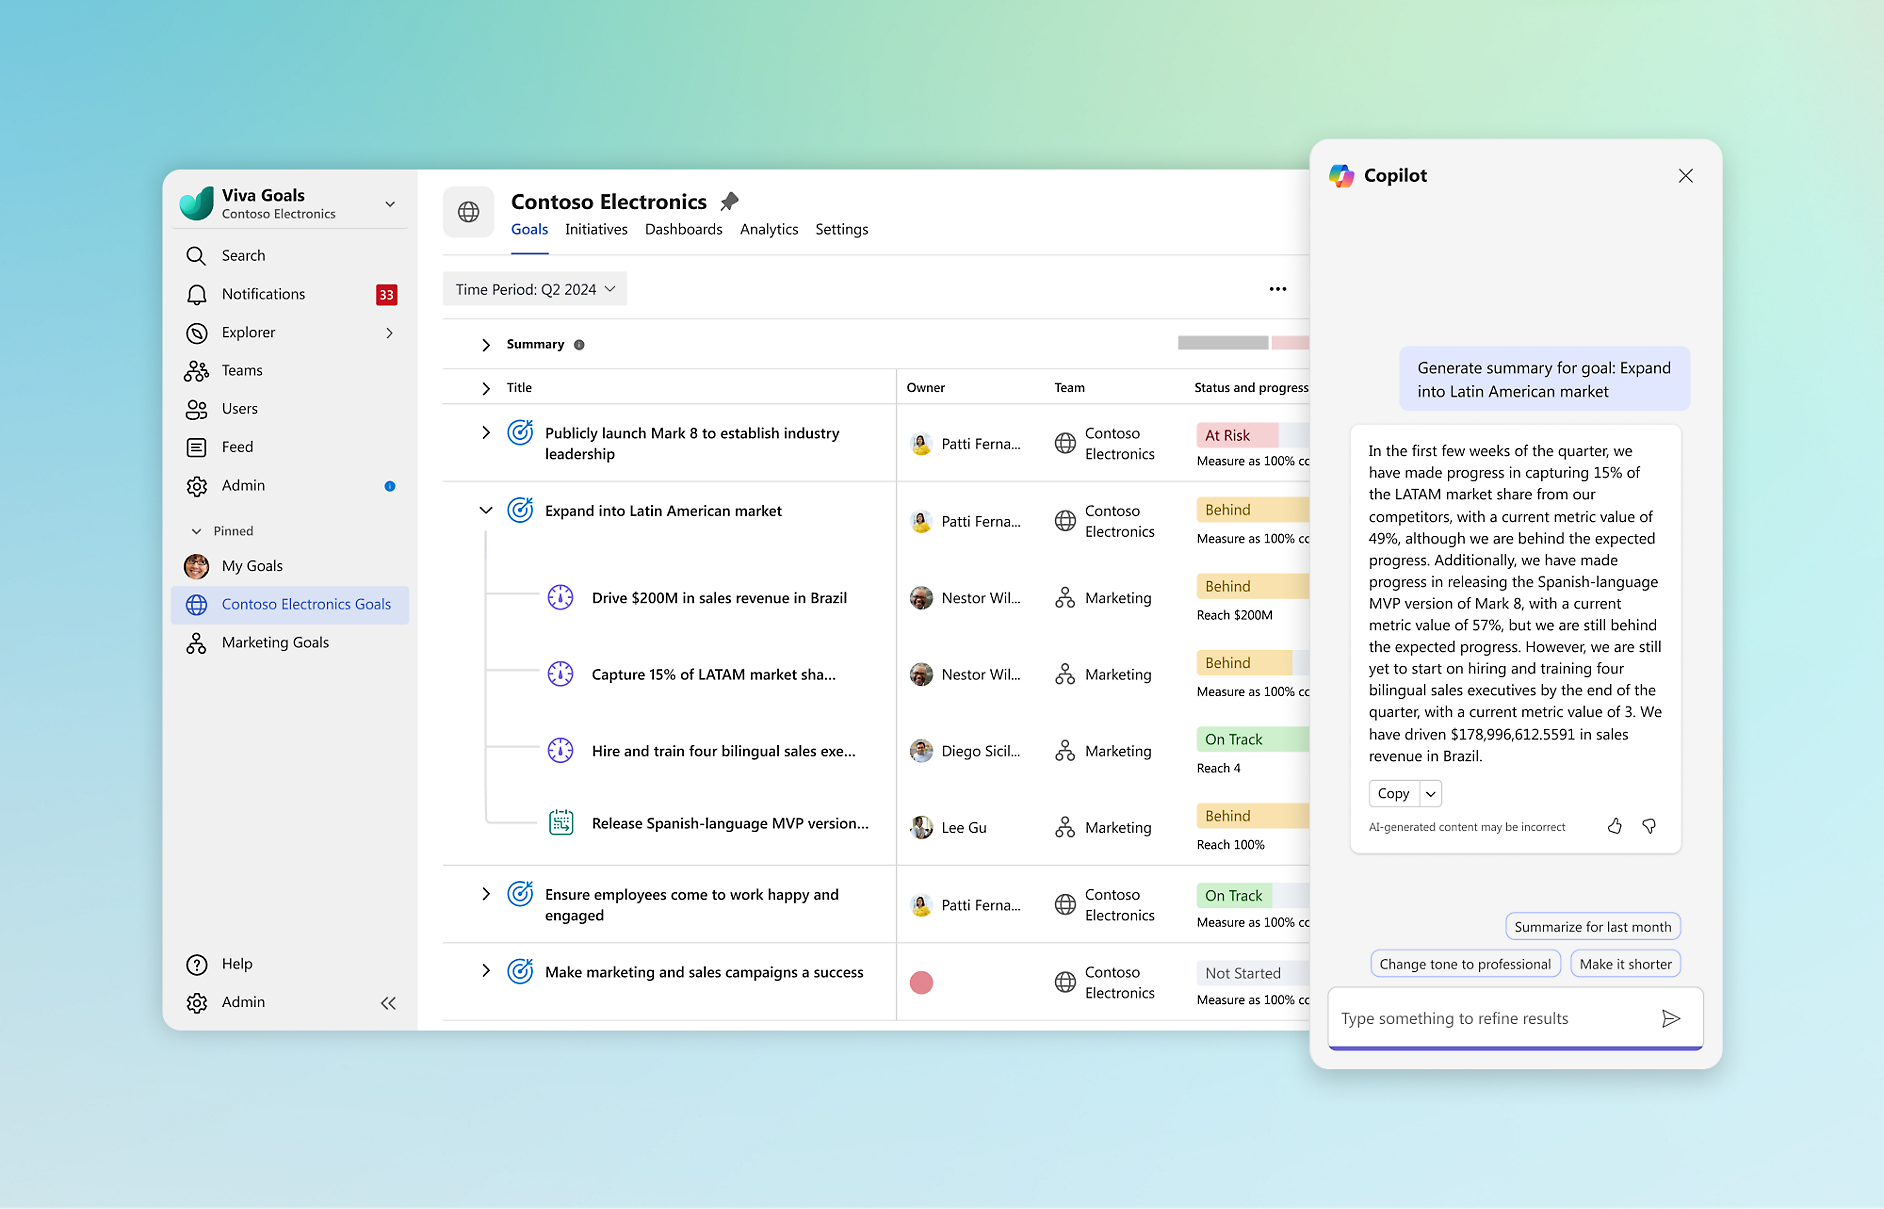Open the more options ellipsis menu
This screenshot has width=1884, height=1209.
pyautogui.click(x=1278, y=289)
